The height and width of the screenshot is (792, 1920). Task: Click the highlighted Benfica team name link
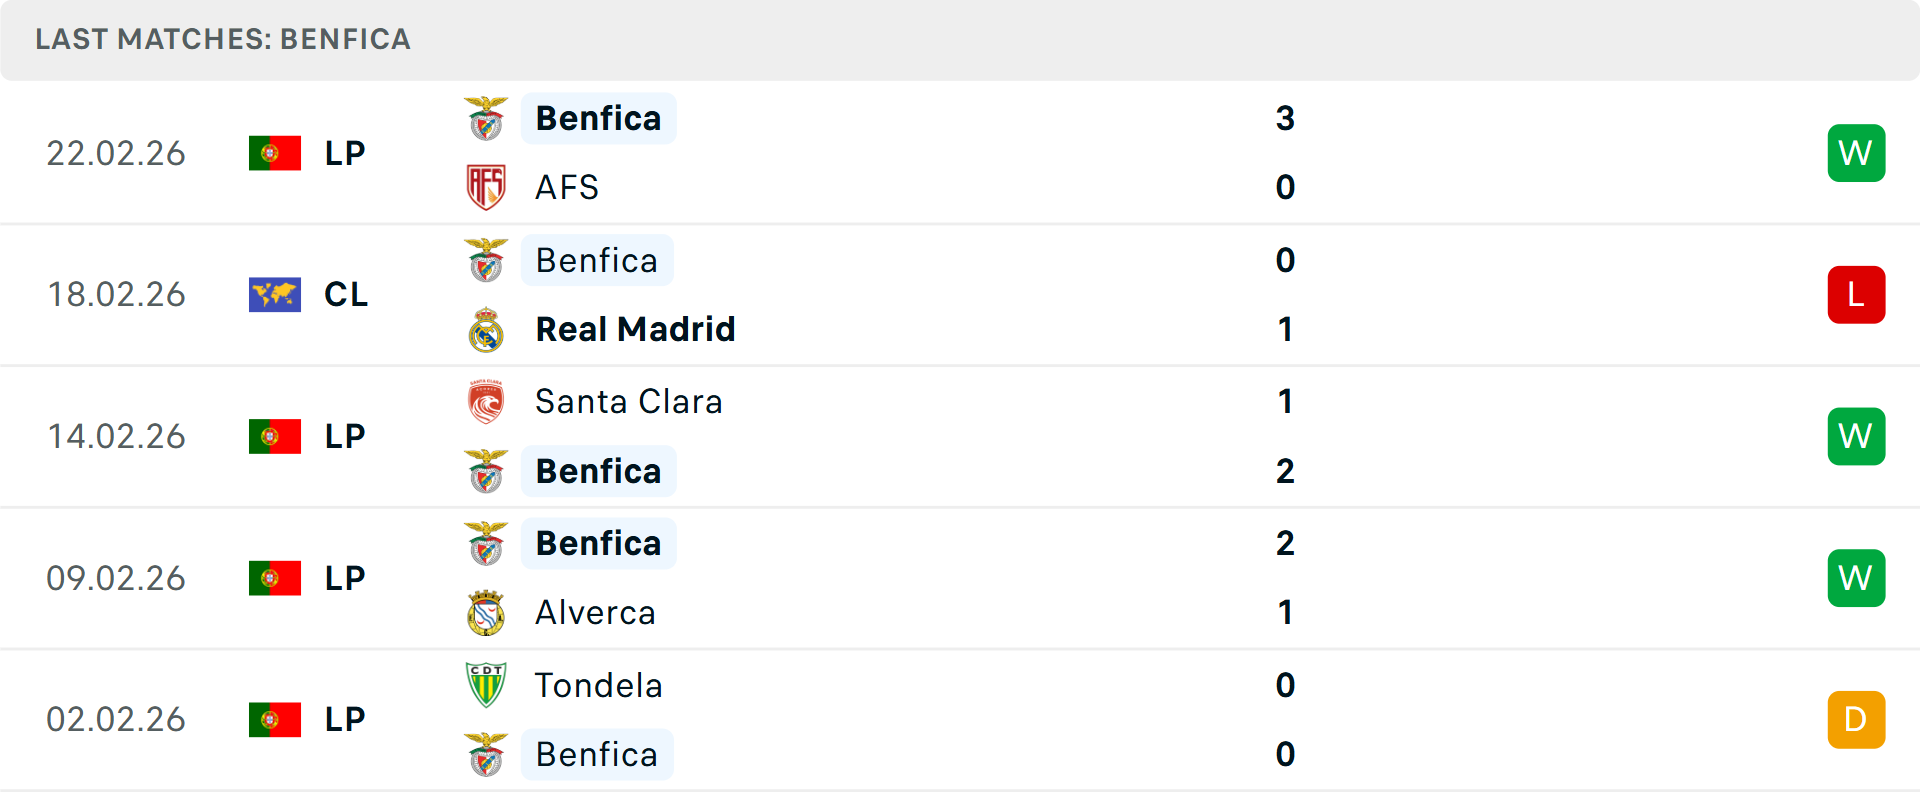click(x=598, y=117)
